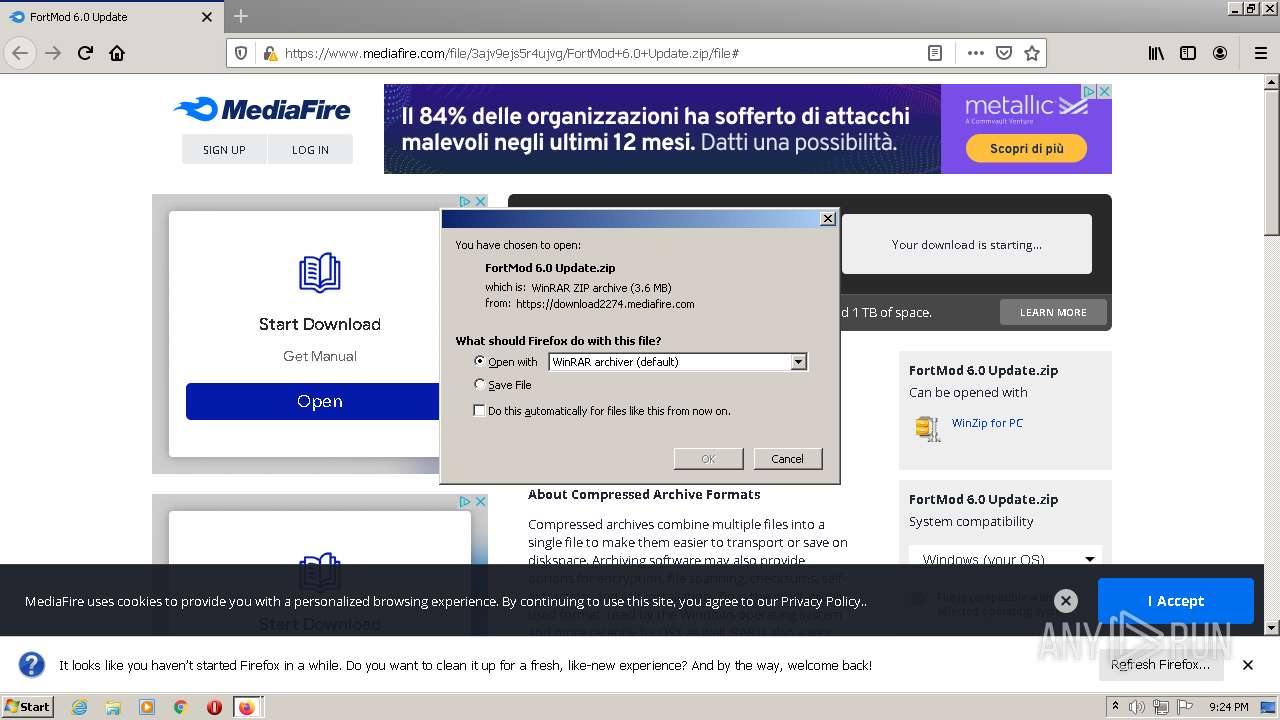Click the OK button in the dialog
The width and height of the screenshot is (1280, 720).
[x=708, y=459]
